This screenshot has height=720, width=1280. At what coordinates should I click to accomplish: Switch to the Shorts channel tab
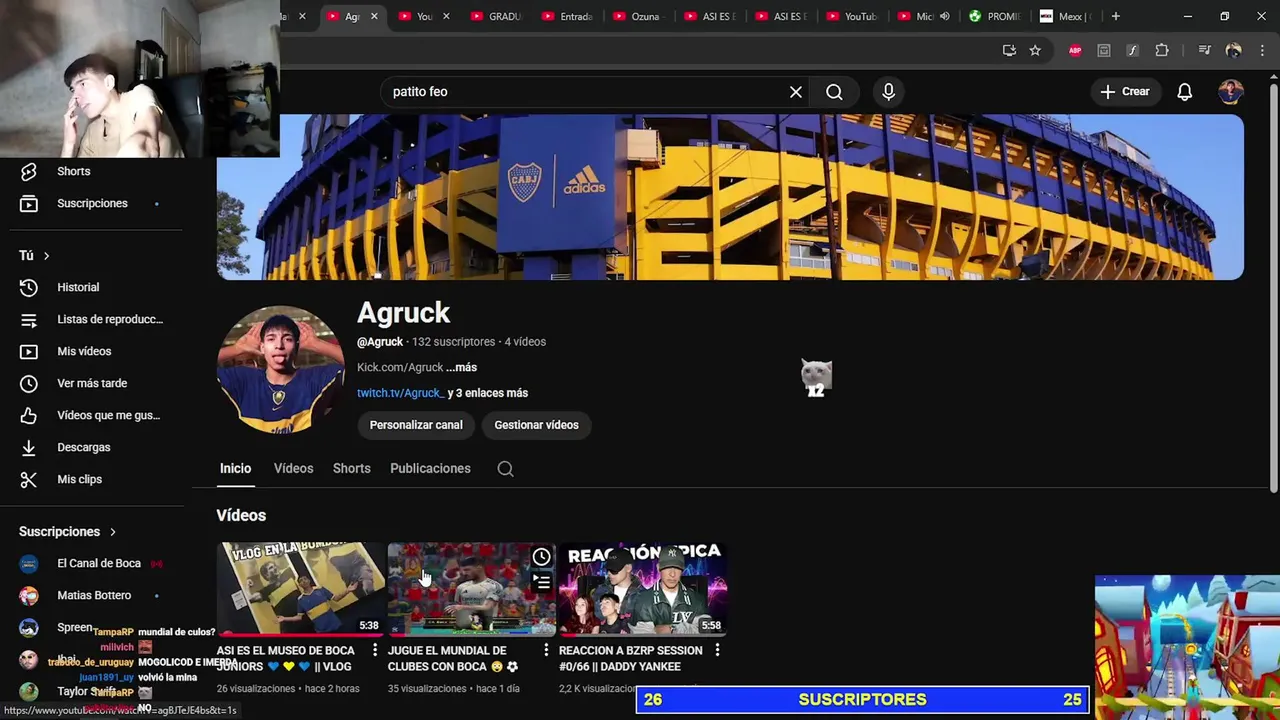[x=352, y=469]
